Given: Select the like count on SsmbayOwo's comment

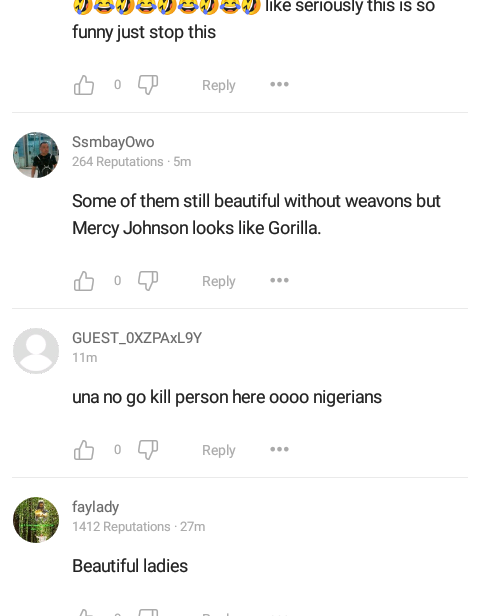Looking at the screenshot, I should [117, 280].
